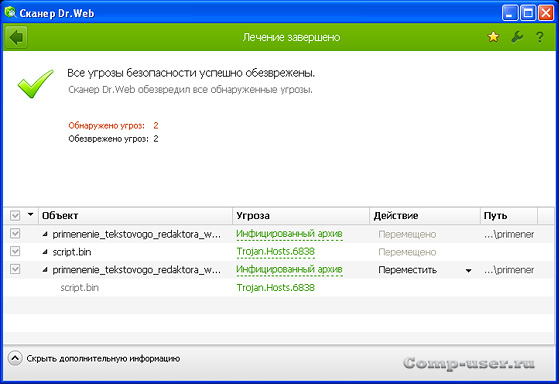This screenshot has height=384, width=559.
Task: Open Инфицированный архив link in Переместить row
Action: [x=289, y=270]
